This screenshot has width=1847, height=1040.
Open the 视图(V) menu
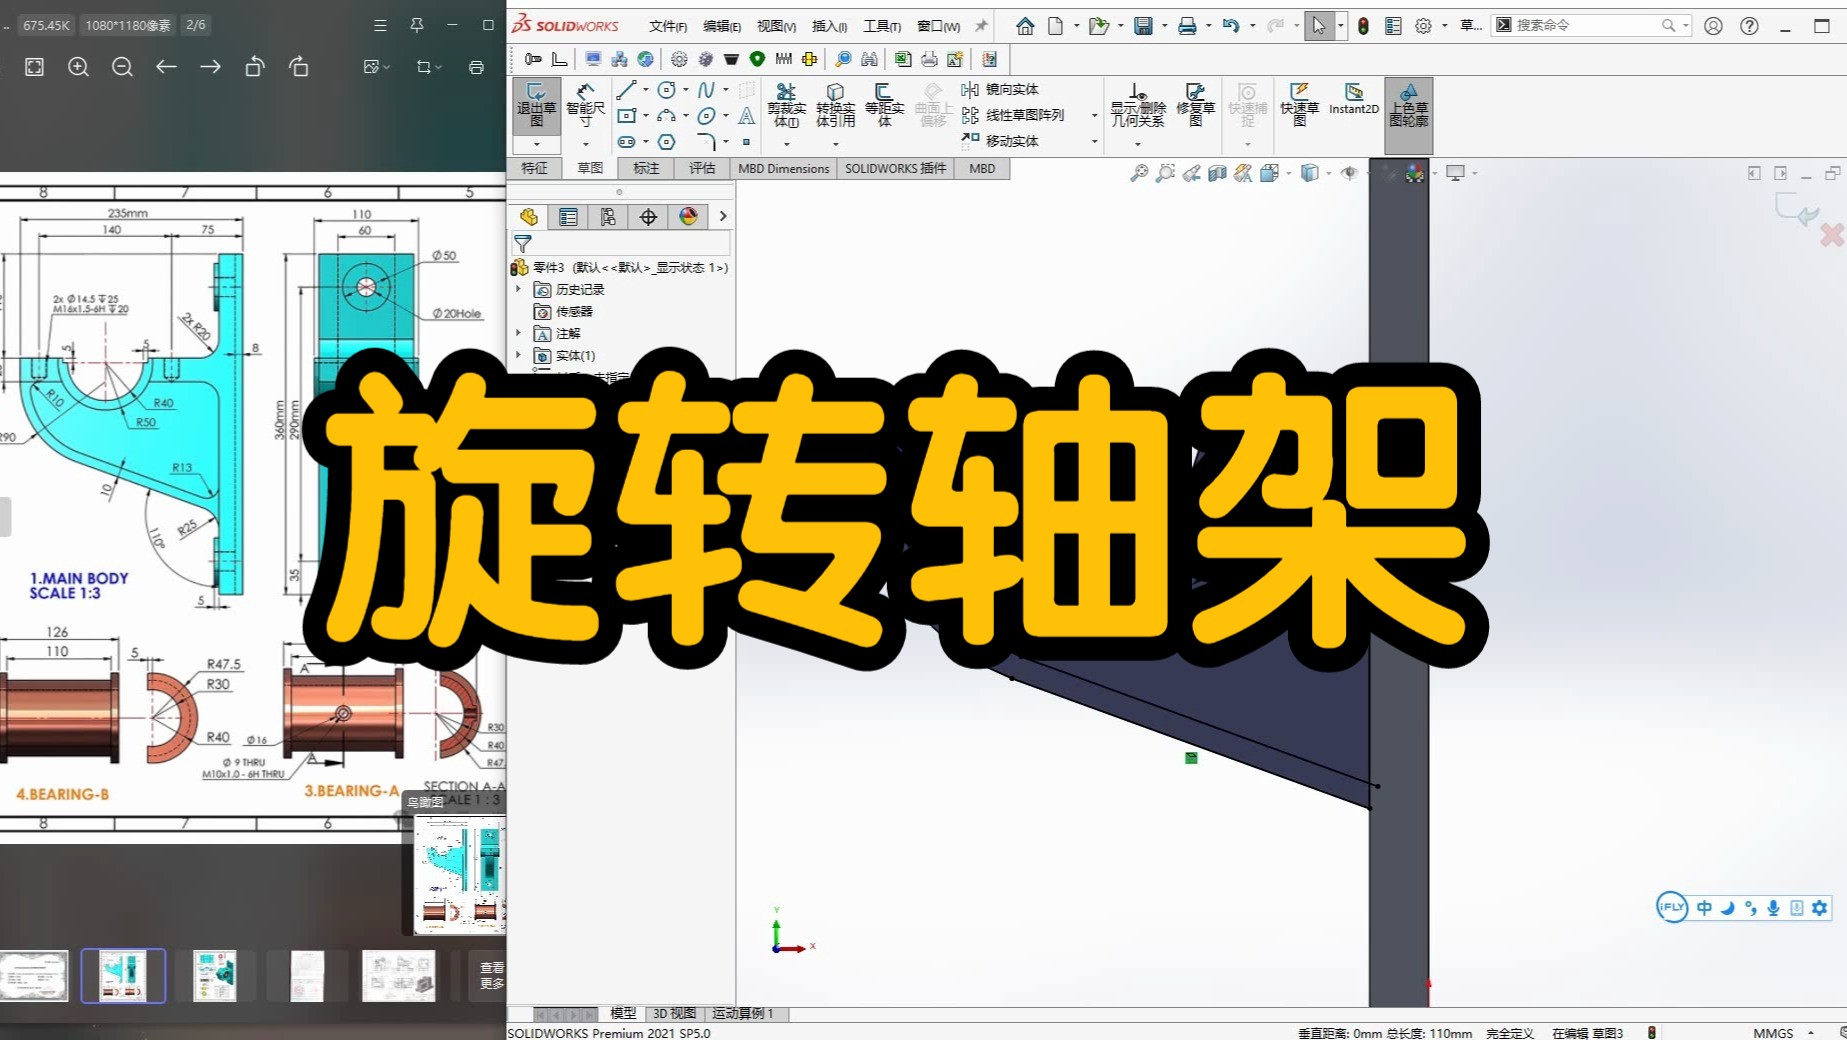coord(776,26)
